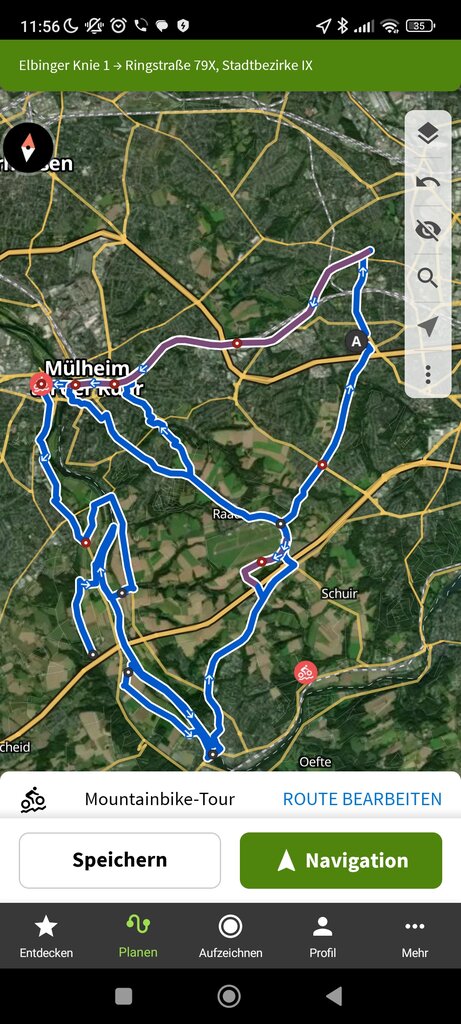The image size is (461, 1024).
Task: Tap the Elbinger Knie route header bar
Action: pos(230,65)
